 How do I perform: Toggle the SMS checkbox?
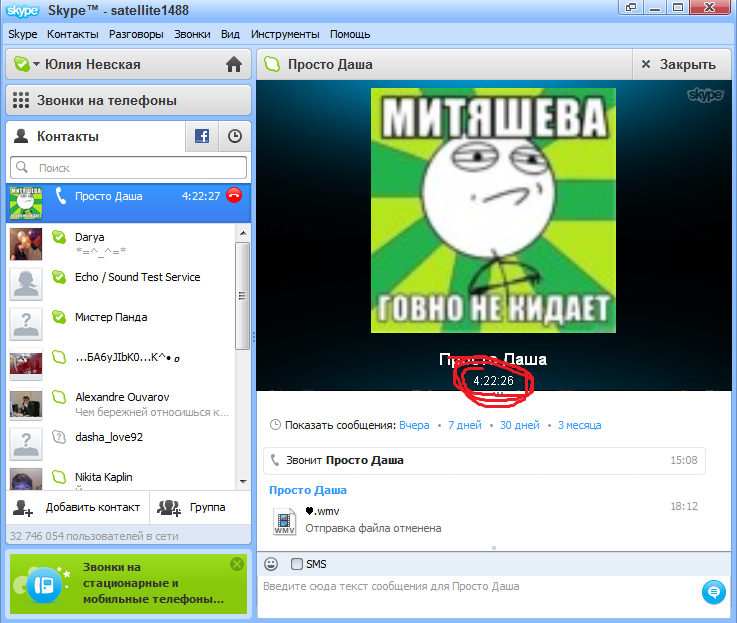[297, 564]
